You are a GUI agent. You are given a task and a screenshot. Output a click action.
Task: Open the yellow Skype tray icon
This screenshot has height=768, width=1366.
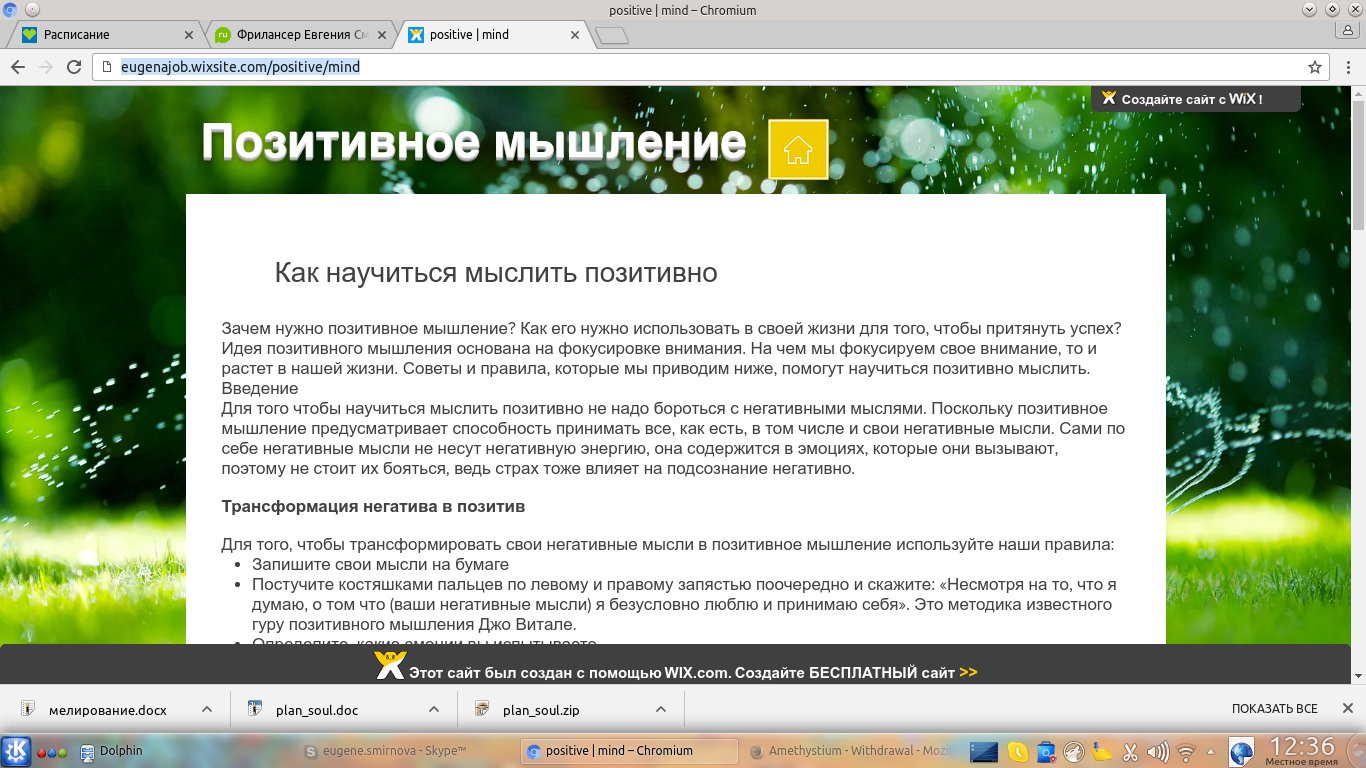1018,751
